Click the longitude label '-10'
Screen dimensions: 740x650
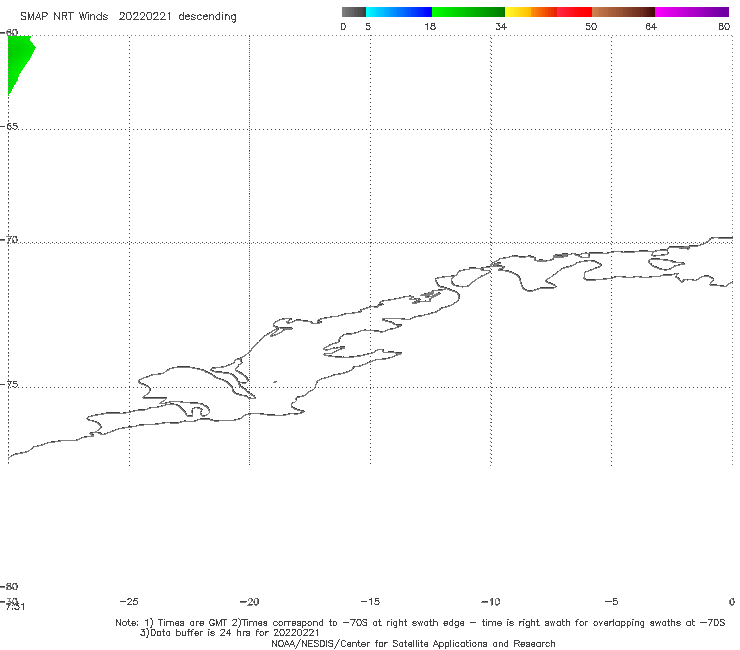491,602
